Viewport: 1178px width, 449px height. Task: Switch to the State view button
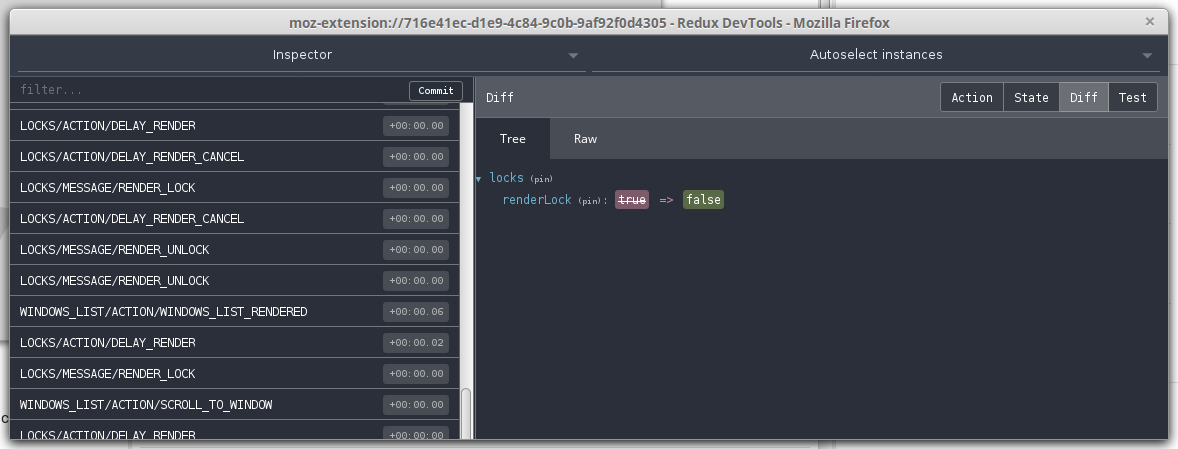coord(1031,98)
